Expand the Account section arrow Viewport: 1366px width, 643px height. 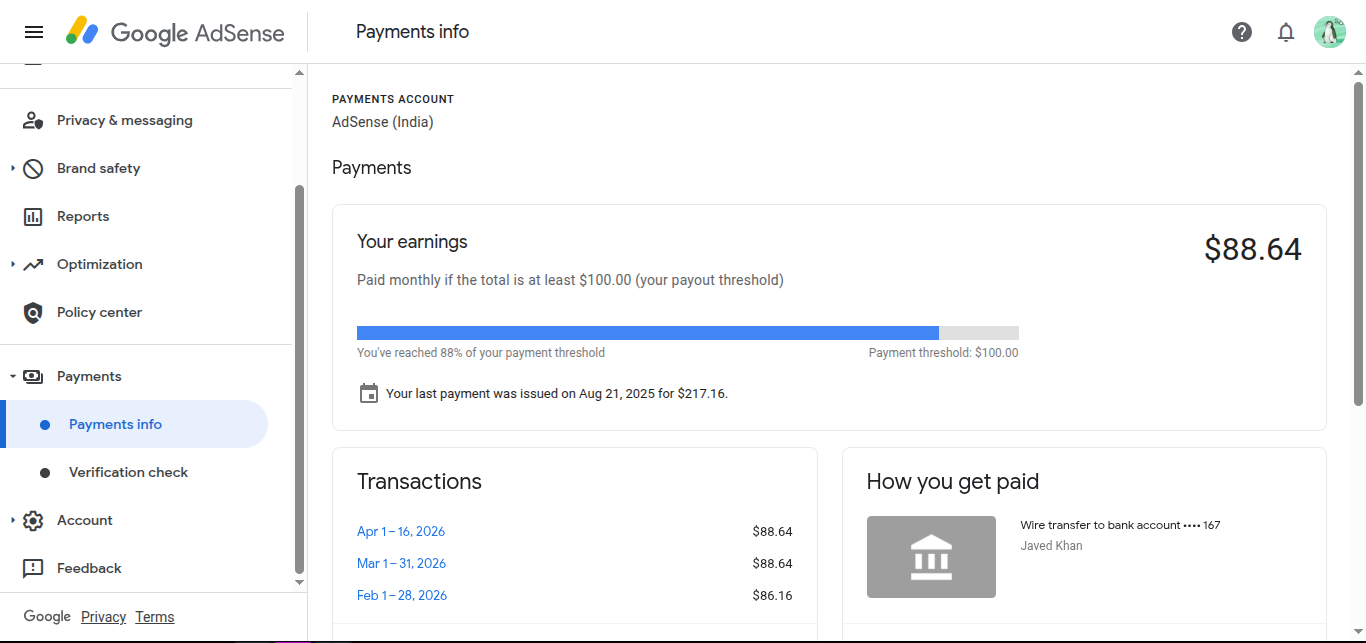tap(13, 521)
